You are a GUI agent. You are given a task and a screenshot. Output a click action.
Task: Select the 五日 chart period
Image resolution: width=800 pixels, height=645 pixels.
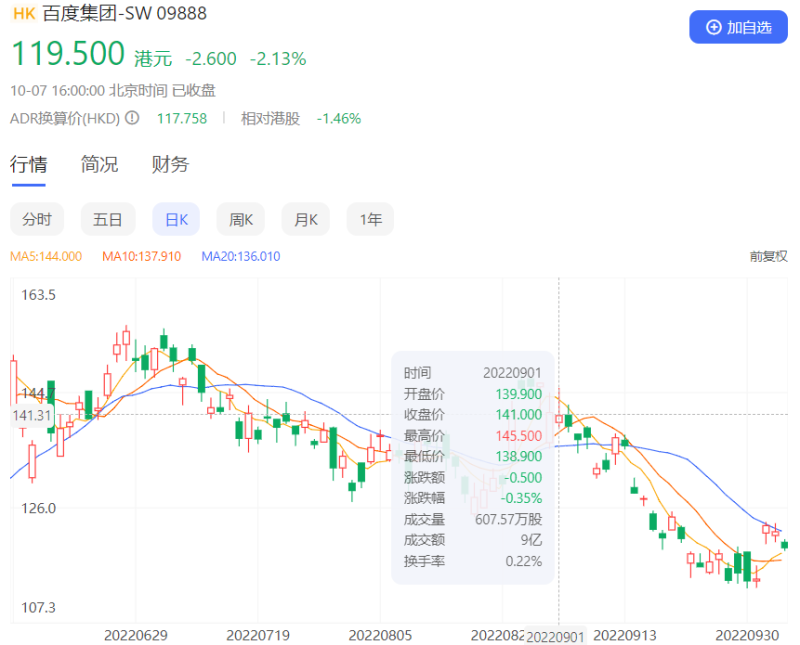click(x=108, y=219)
